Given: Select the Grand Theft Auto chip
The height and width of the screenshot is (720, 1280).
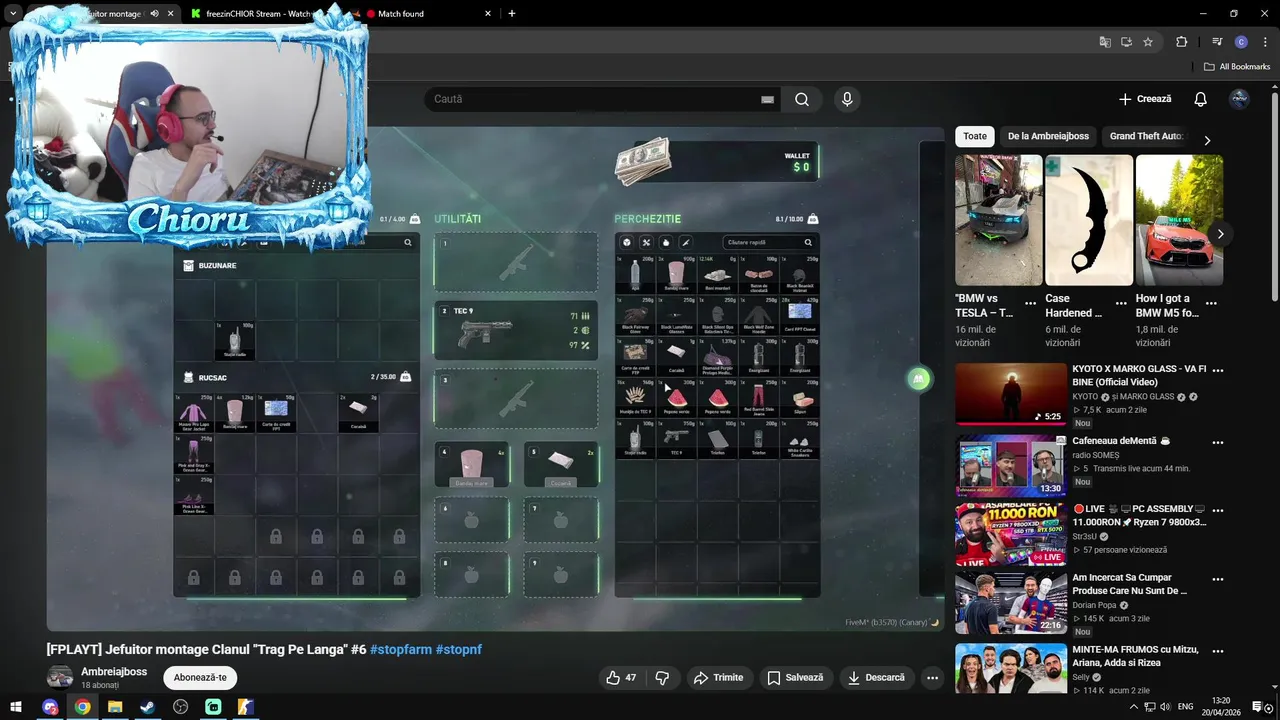Looking at the screenshot, I should coord(1146,136).
